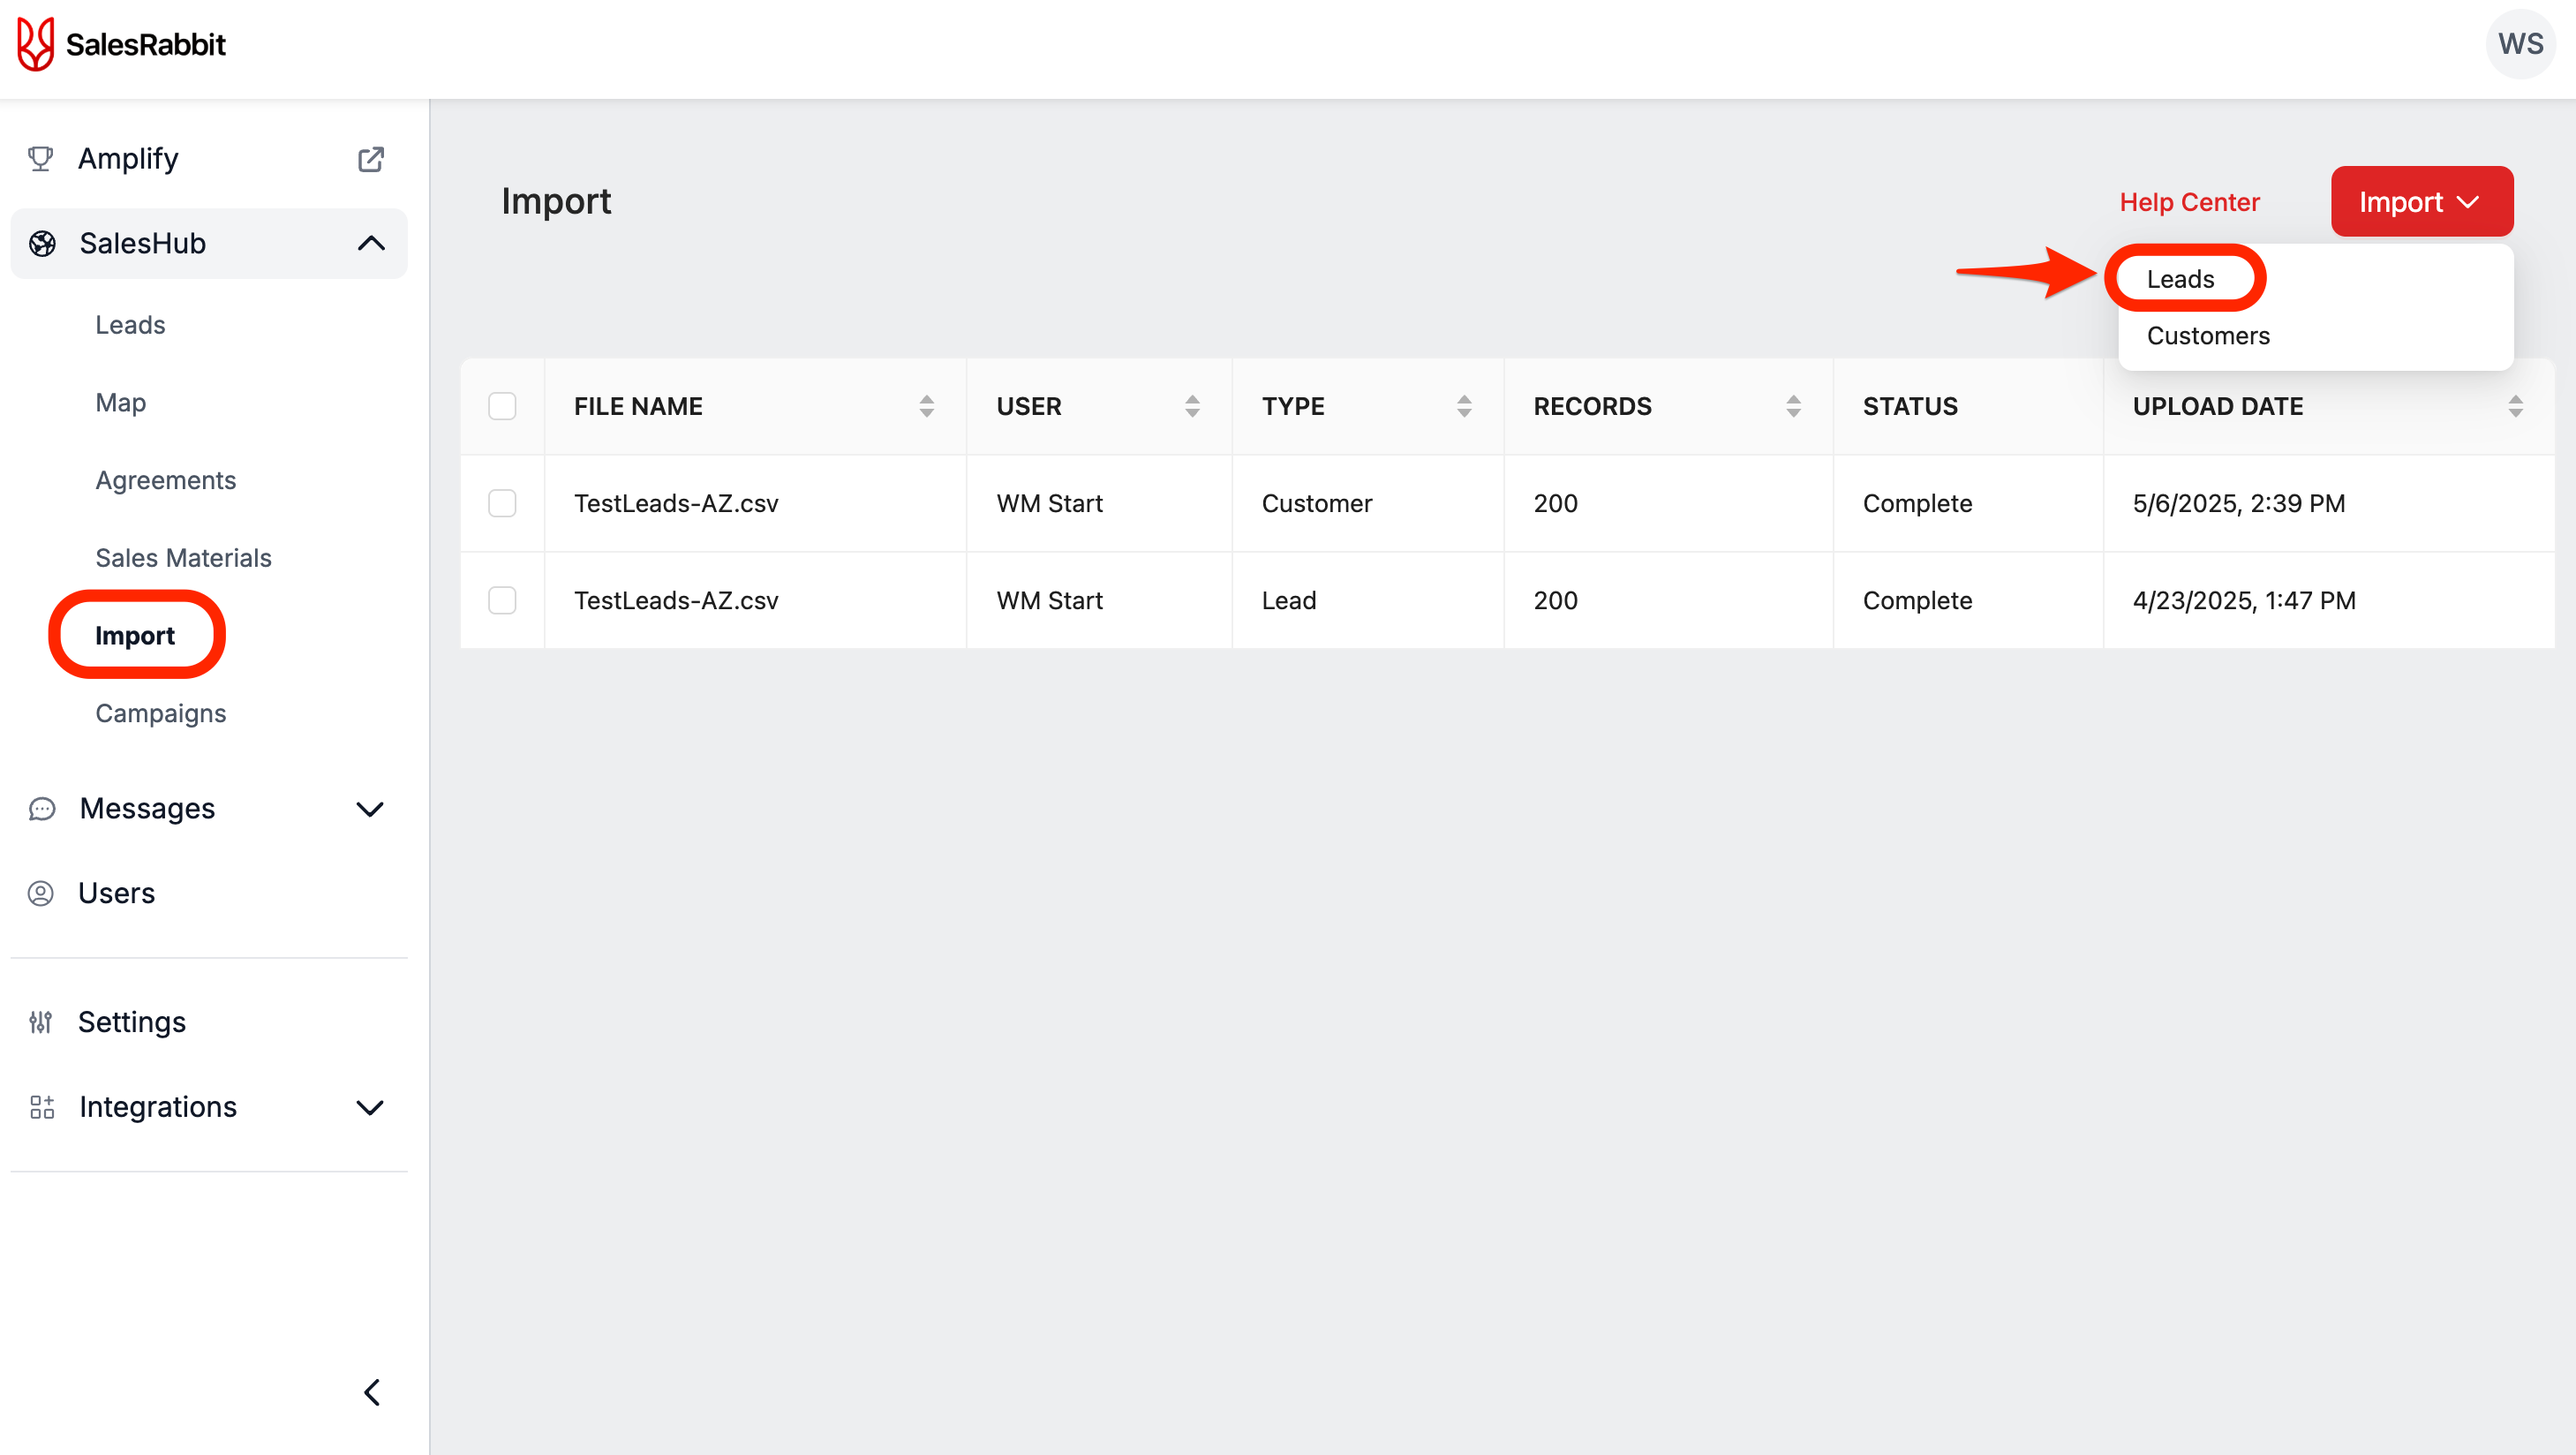Open Amplify external link icon
This screenshot has width=2576, height=1455.
[371, 159]
